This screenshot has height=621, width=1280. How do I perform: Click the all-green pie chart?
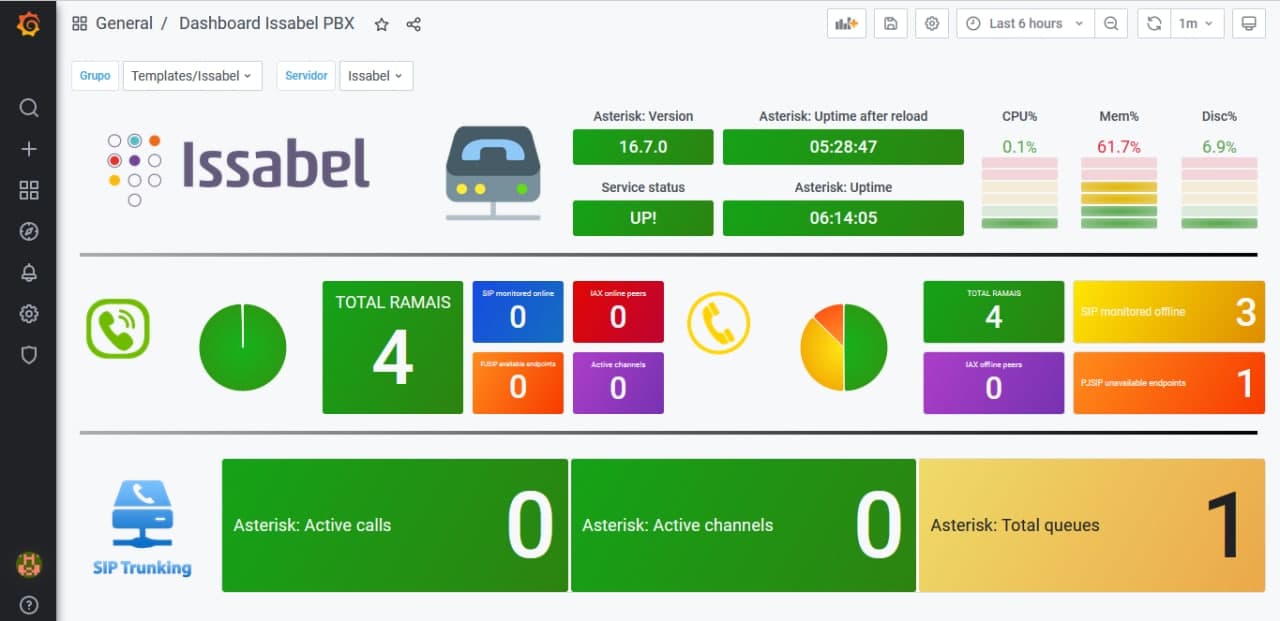[243, 348]
